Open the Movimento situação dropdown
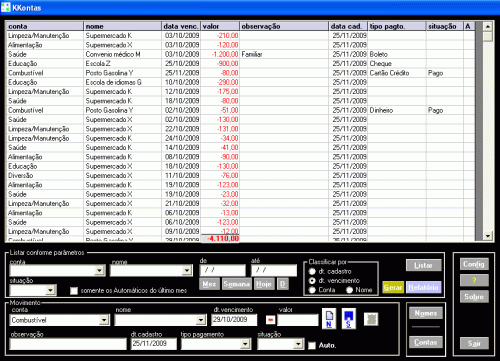 coord(298,344)
